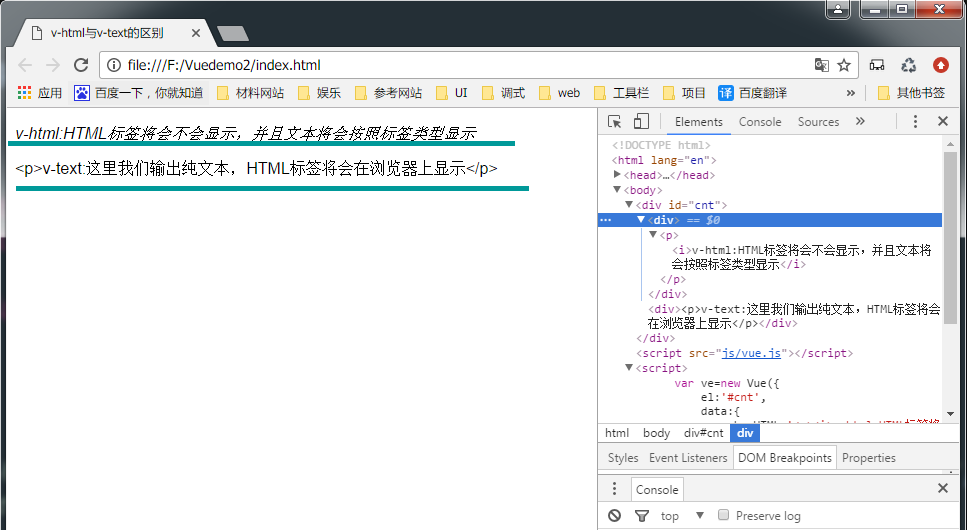Expand the head node in DOM tree

pyautogui.click(x=617, y=175)
